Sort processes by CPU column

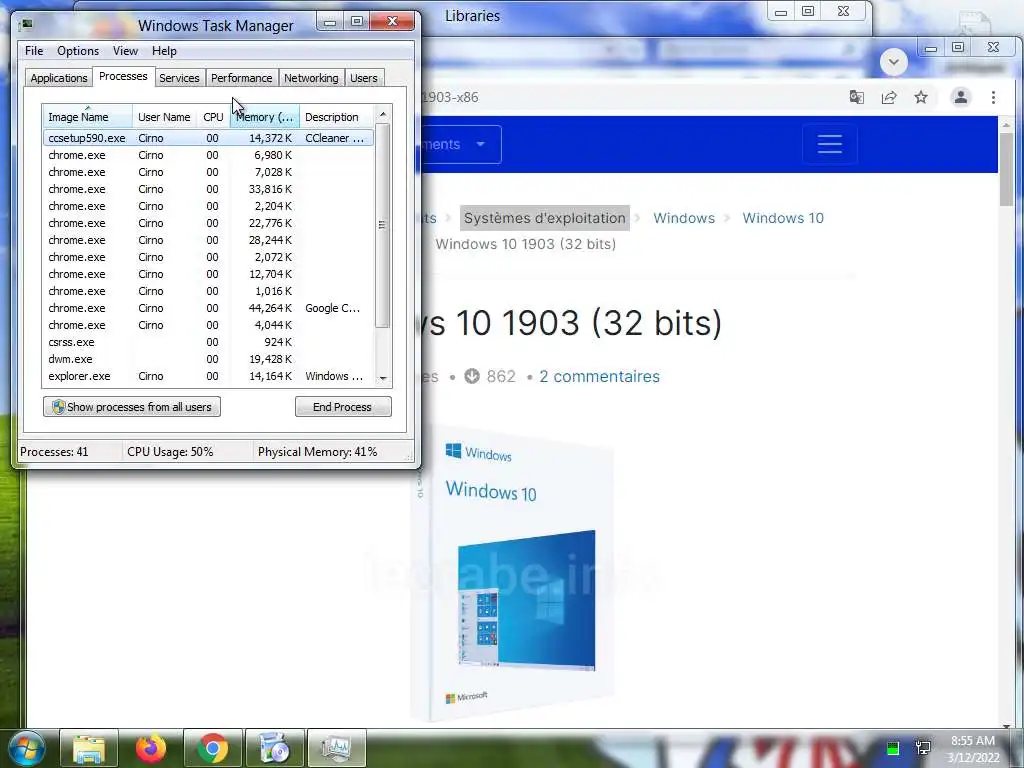tap(214, 117)
